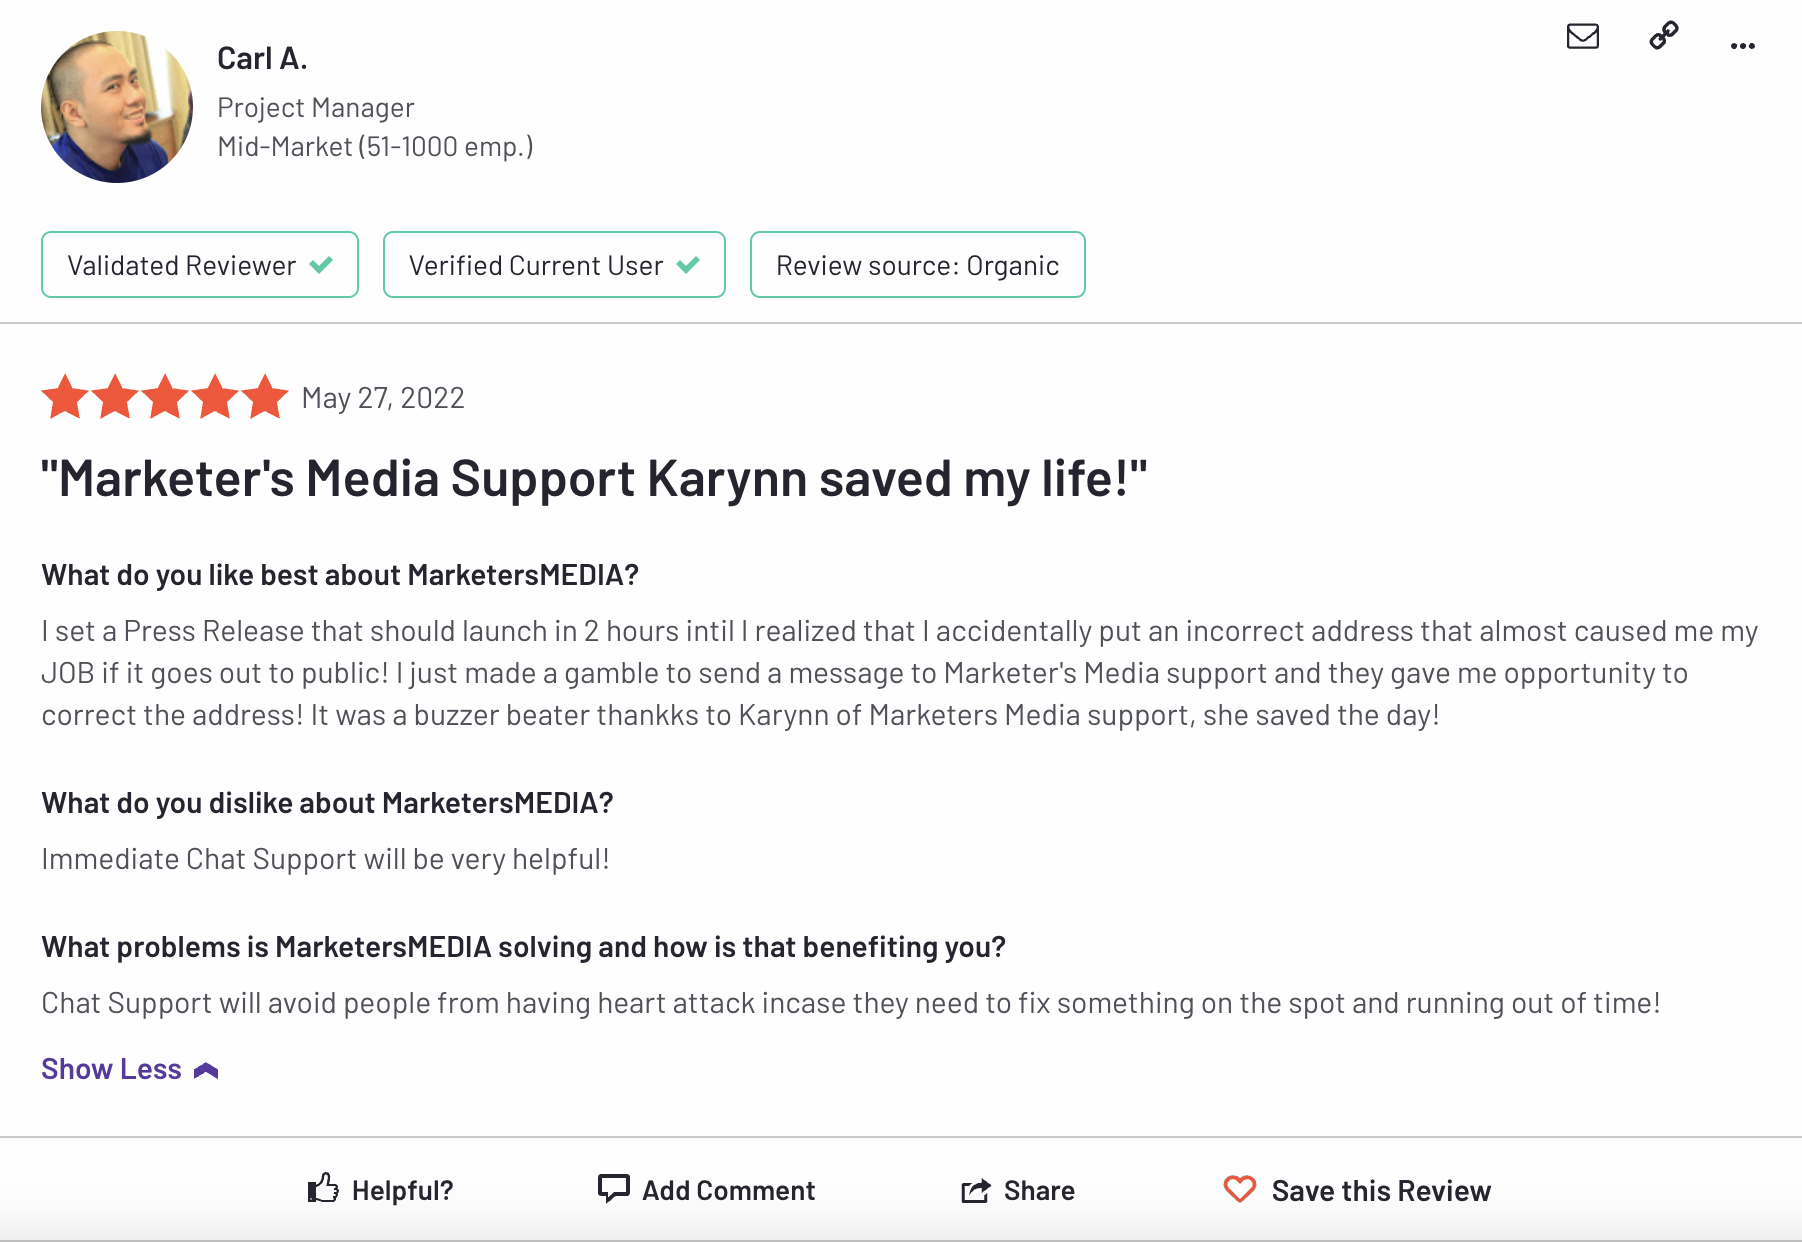Click the heart icon to save review

[x=1239, y=1189]
